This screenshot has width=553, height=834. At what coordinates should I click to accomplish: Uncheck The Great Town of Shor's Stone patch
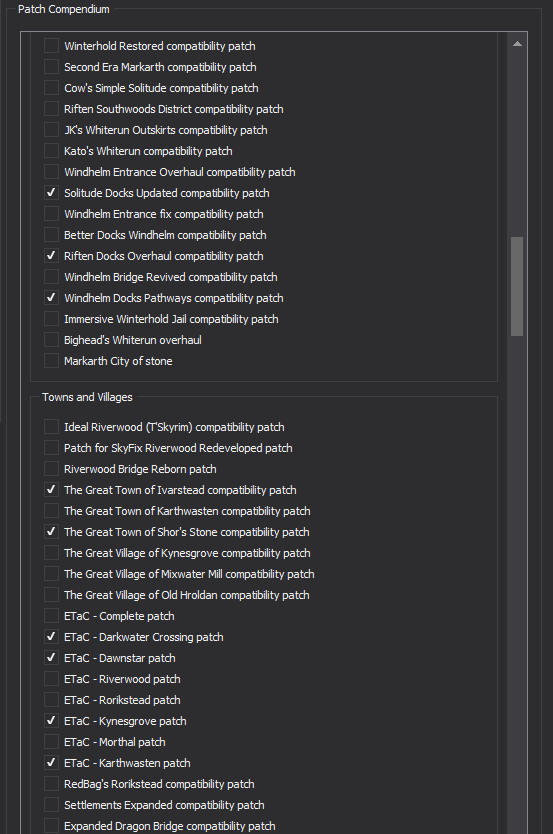[51, 532]
